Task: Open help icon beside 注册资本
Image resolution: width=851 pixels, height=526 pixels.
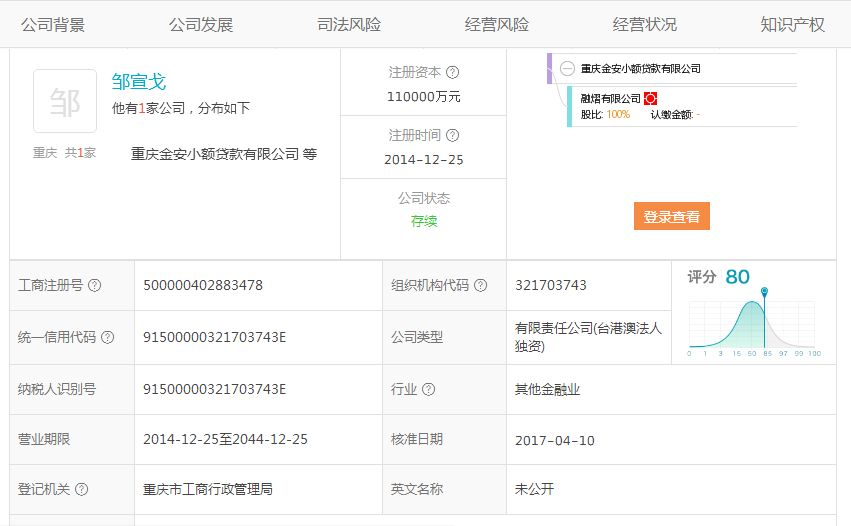Action: click(453, 72)
